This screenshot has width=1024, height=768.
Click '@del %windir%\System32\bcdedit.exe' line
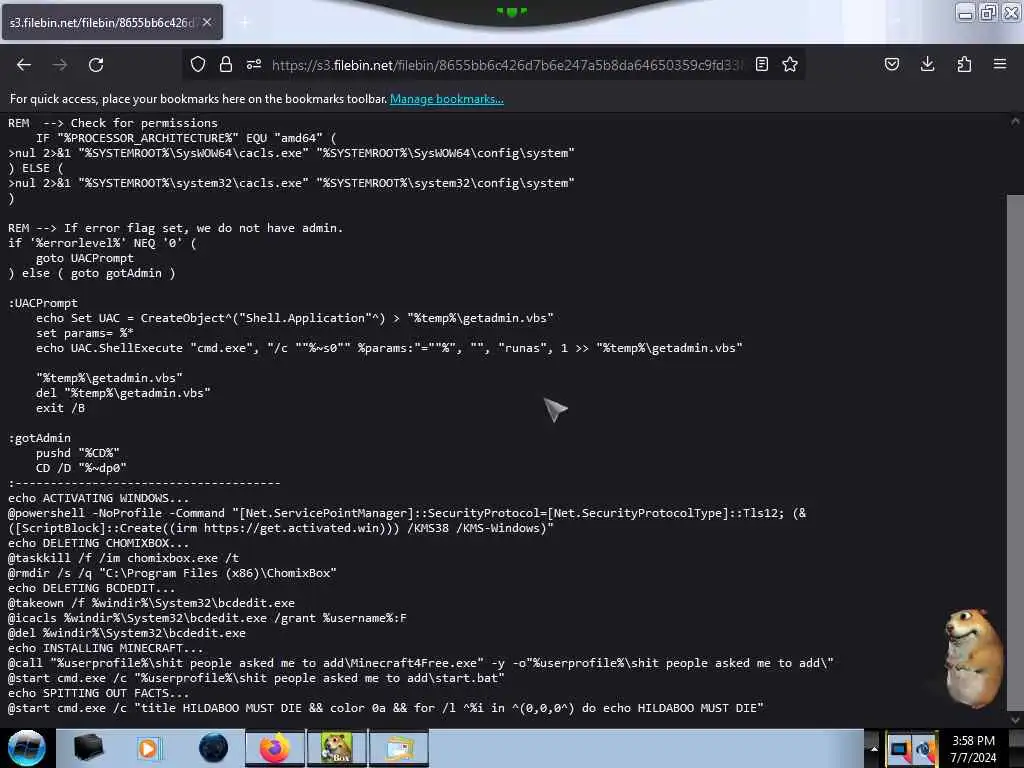[127, 633]
